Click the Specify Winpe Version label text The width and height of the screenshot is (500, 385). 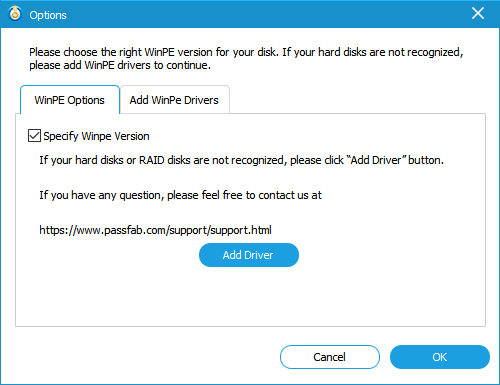coord(96,136)
